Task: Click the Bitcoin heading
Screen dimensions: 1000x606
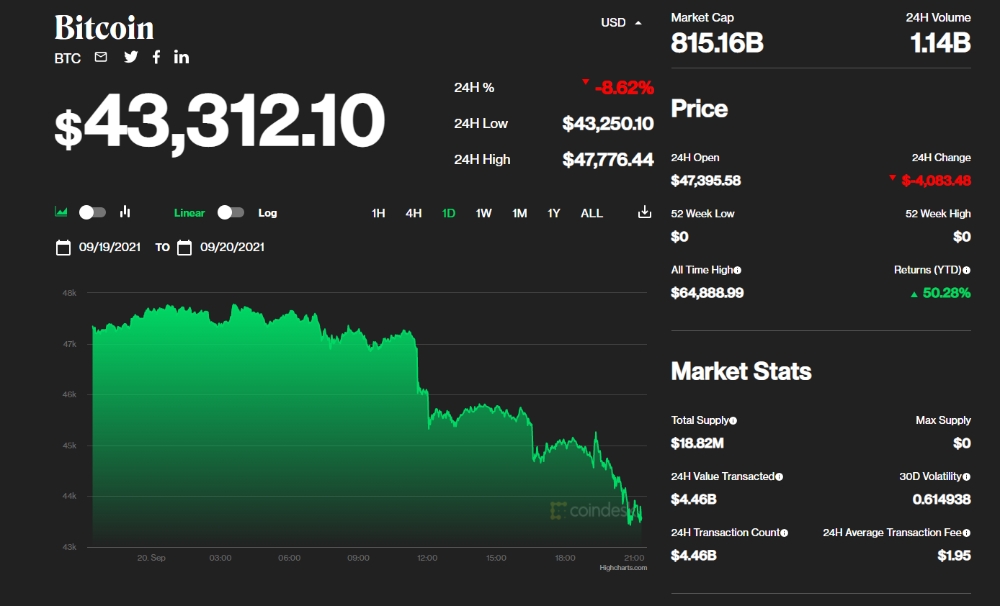Action: pos(104,28)
